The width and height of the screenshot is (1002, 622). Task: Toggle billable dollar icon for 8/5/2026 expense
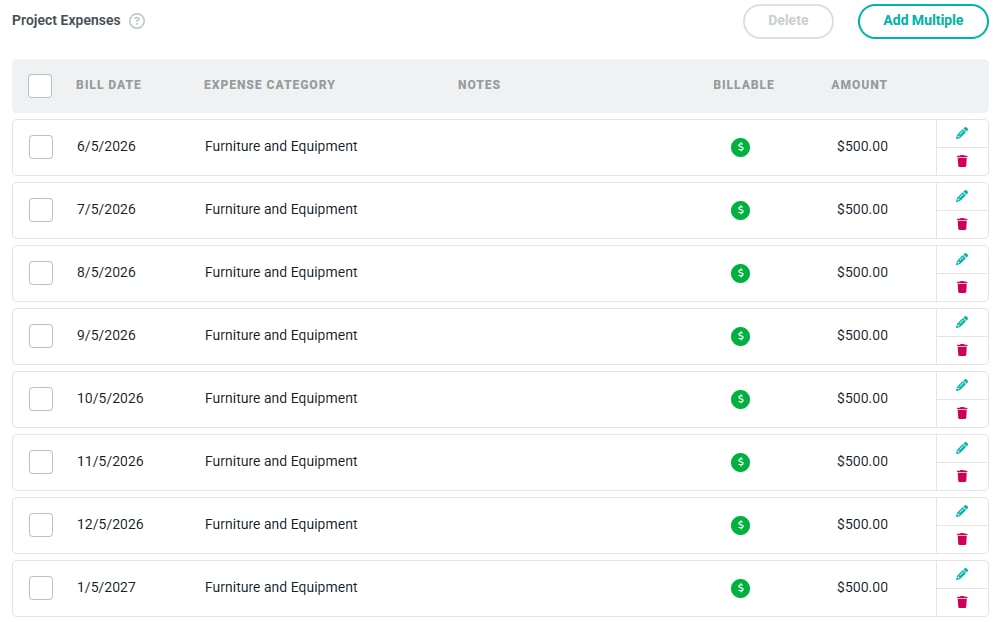(x=740, y=273)
